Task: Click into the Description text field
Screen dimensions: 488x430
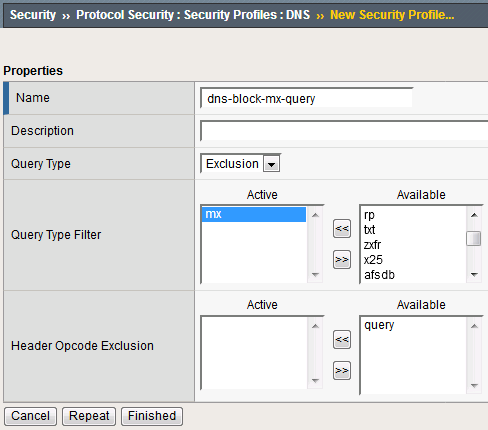Action: [344, 131]
